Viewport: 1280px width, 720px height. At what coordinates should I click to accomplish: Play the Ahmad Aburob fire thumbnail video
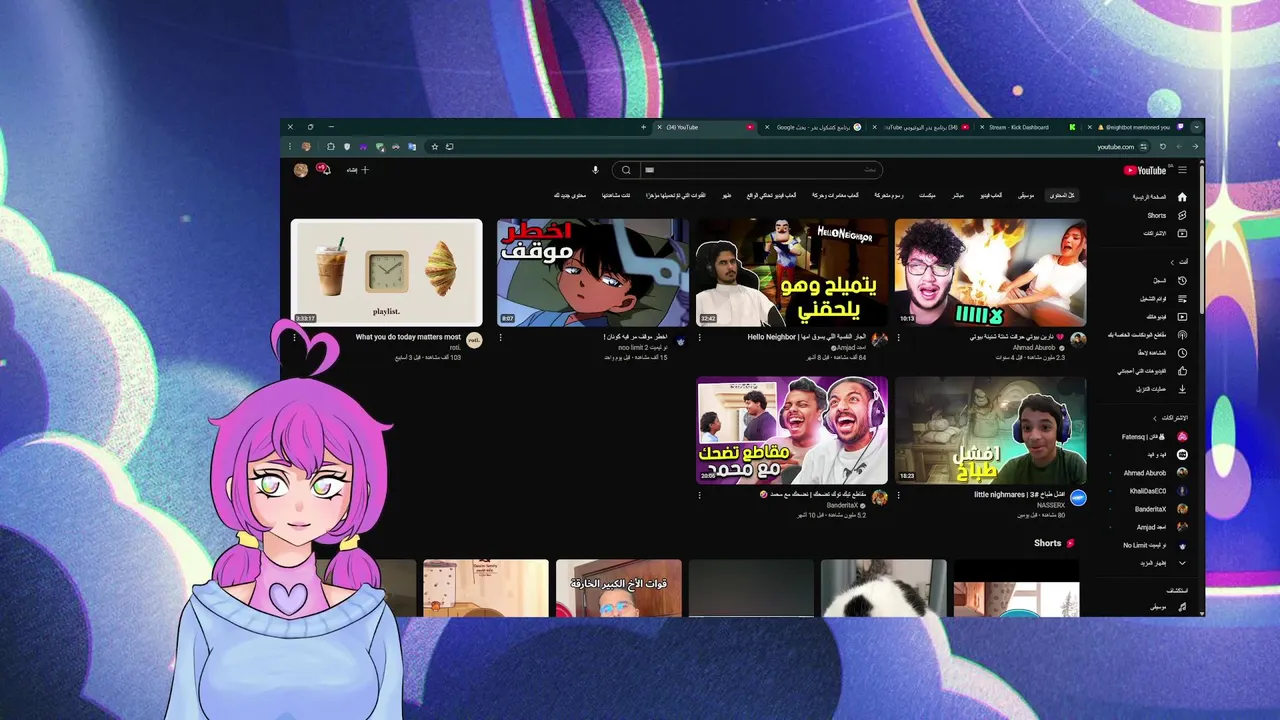click(990, 273)
